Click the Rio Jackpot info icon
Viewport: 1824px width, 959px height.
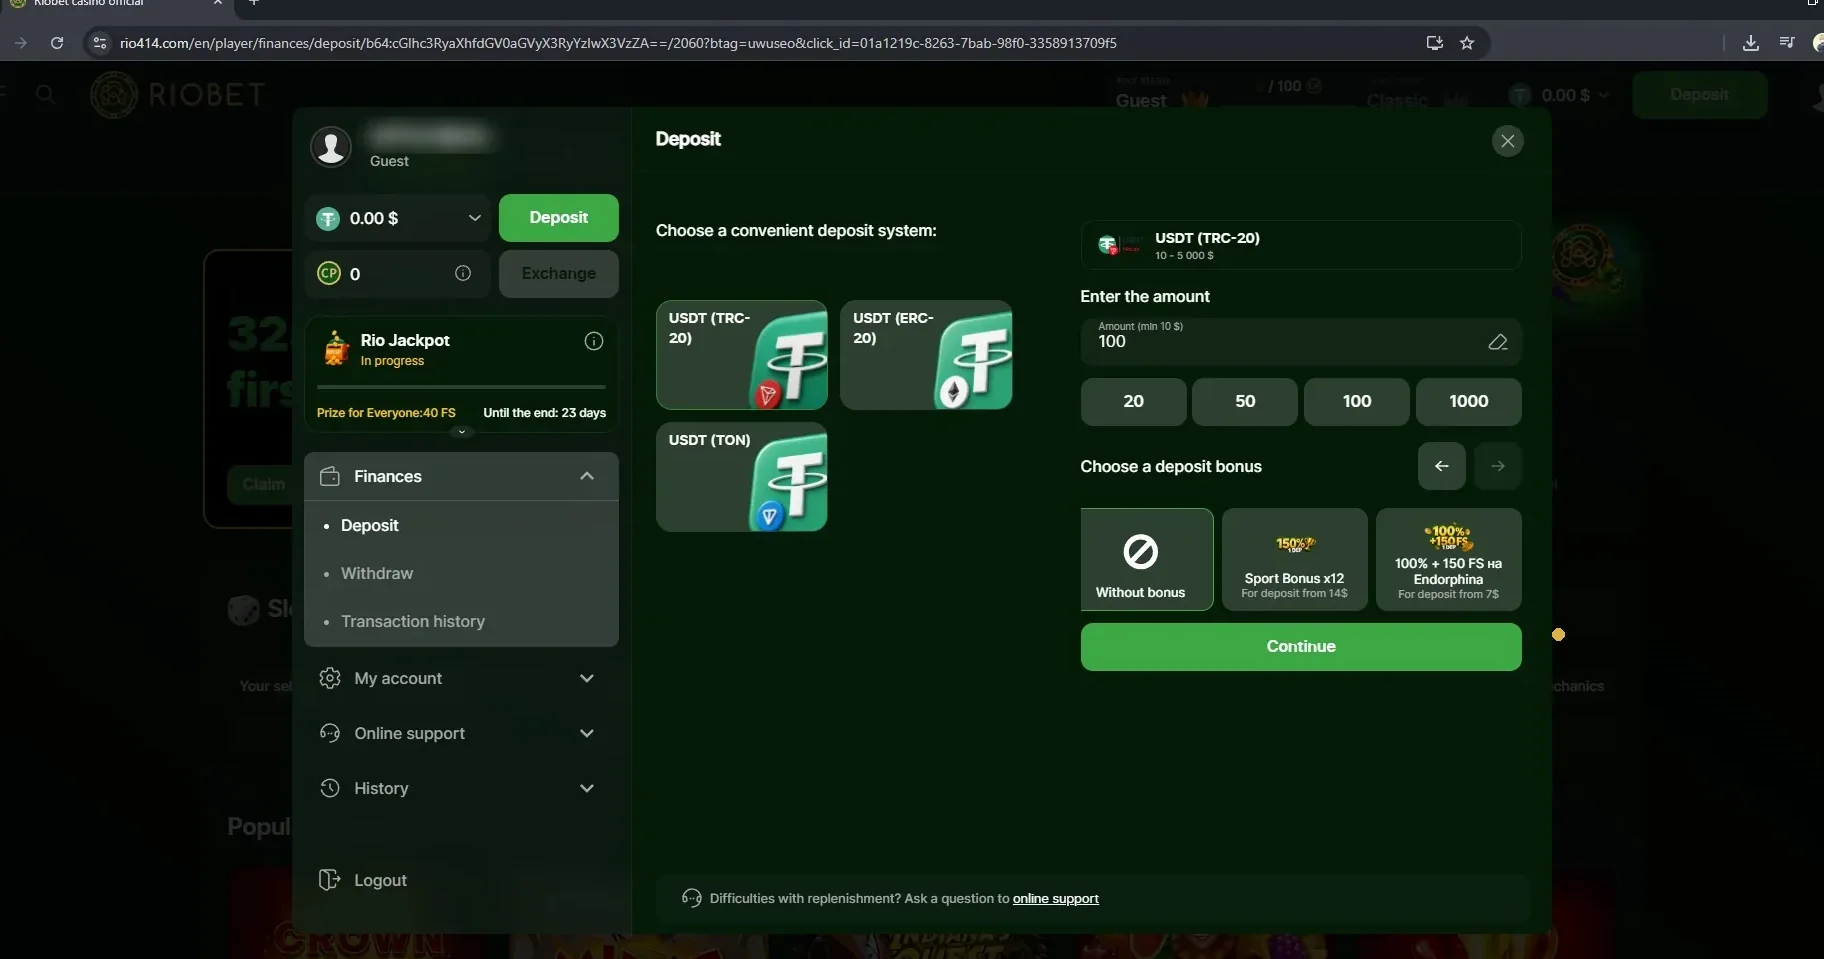(594, 341)
